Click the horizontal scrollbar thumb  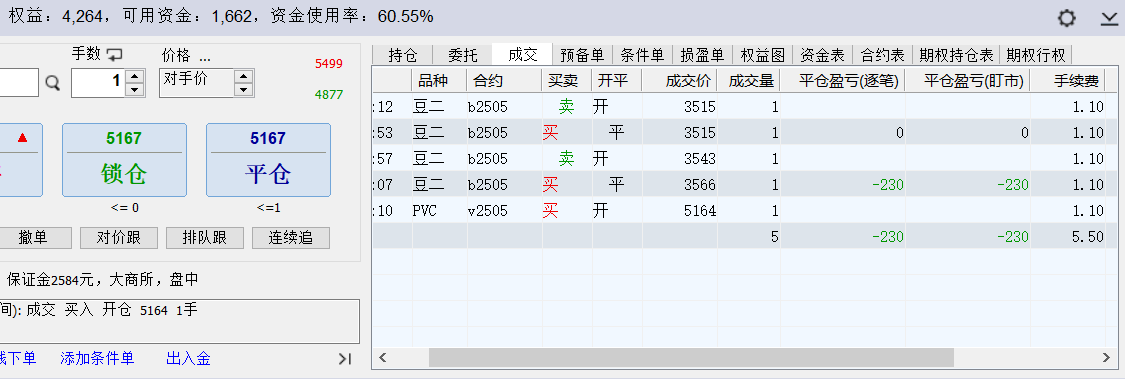click(692, 357)
